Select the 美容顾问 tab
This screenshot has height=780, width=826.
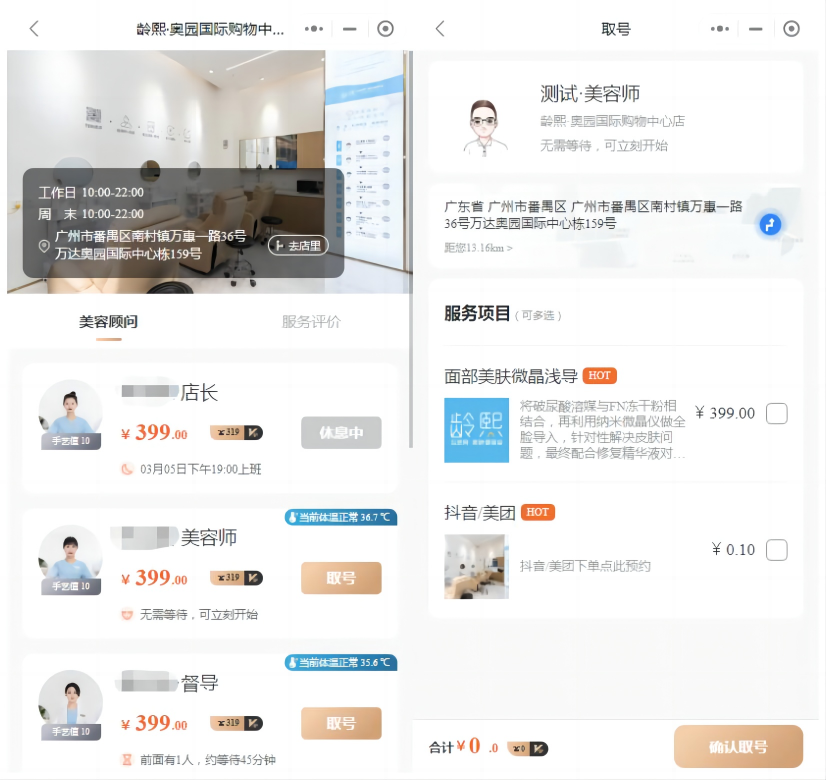pos(108,322)
